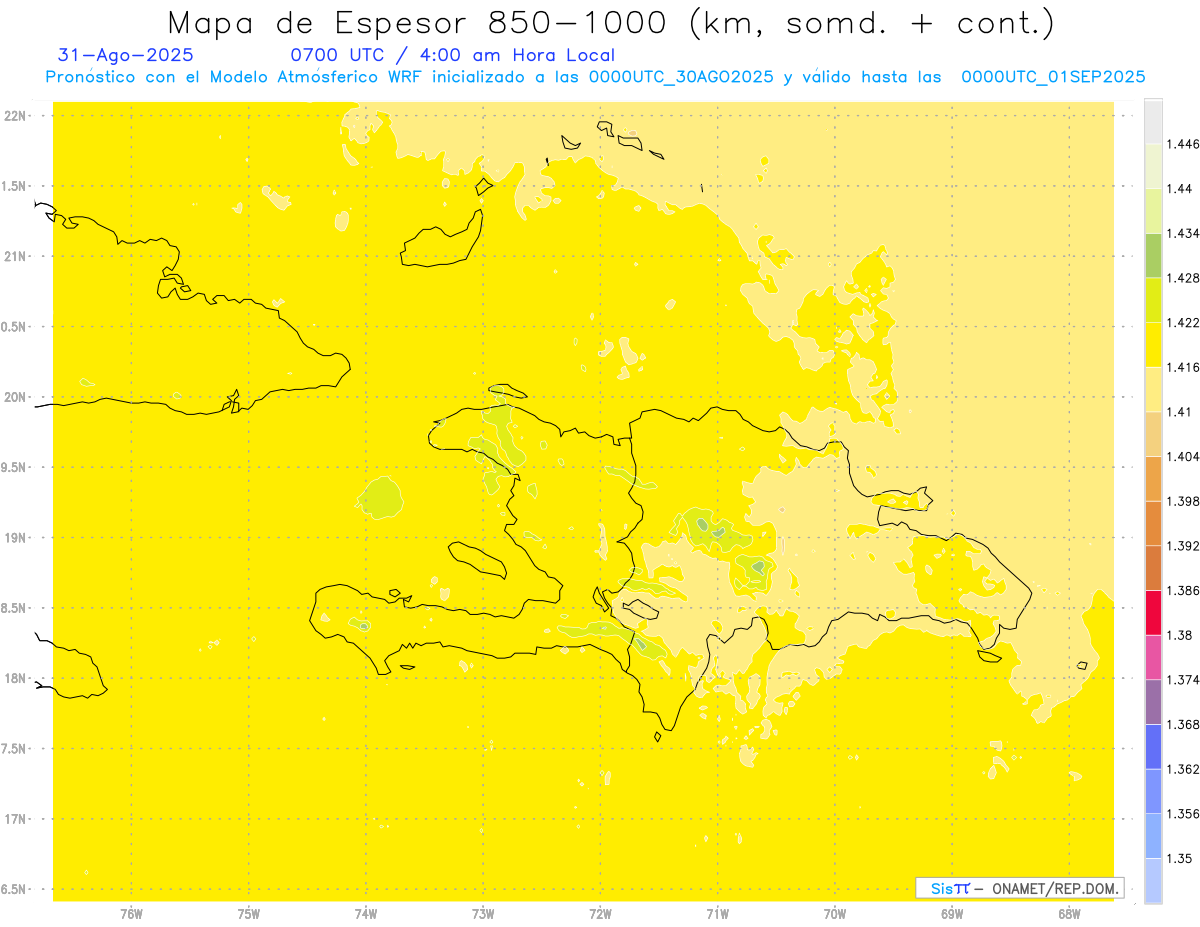Viewport: 1200px width, 927px height.
Task: Click the colorbar value '1.386'
Action: [x=1185, y=590]
